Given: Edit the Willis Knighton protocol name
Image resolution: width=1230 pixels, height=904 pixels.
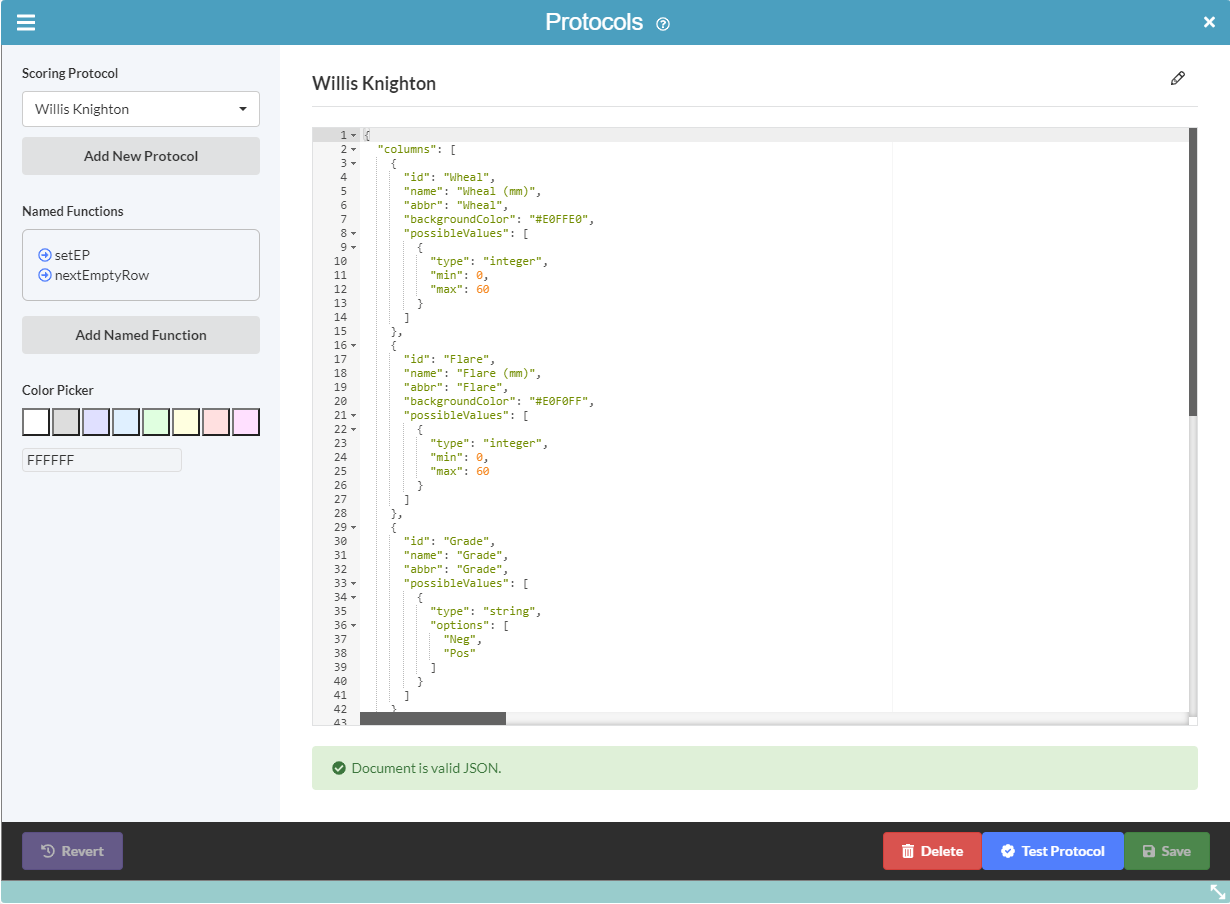Looking at the screenshot, I should 1178,78.
